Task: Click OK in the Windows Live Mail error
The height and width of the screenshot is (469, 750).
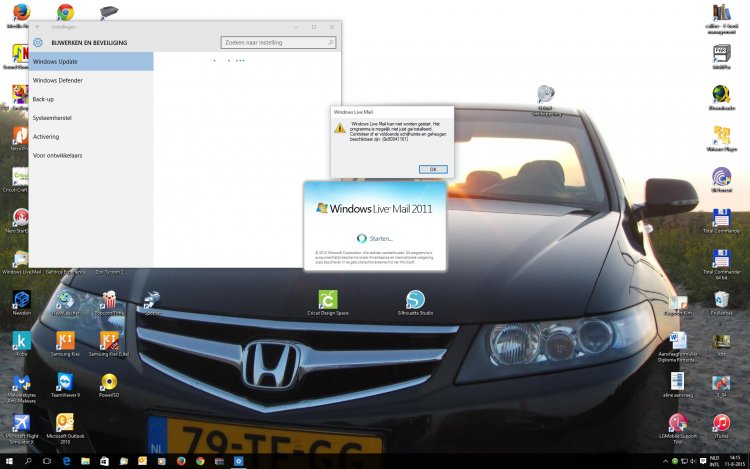Action: tap(432, 169)
